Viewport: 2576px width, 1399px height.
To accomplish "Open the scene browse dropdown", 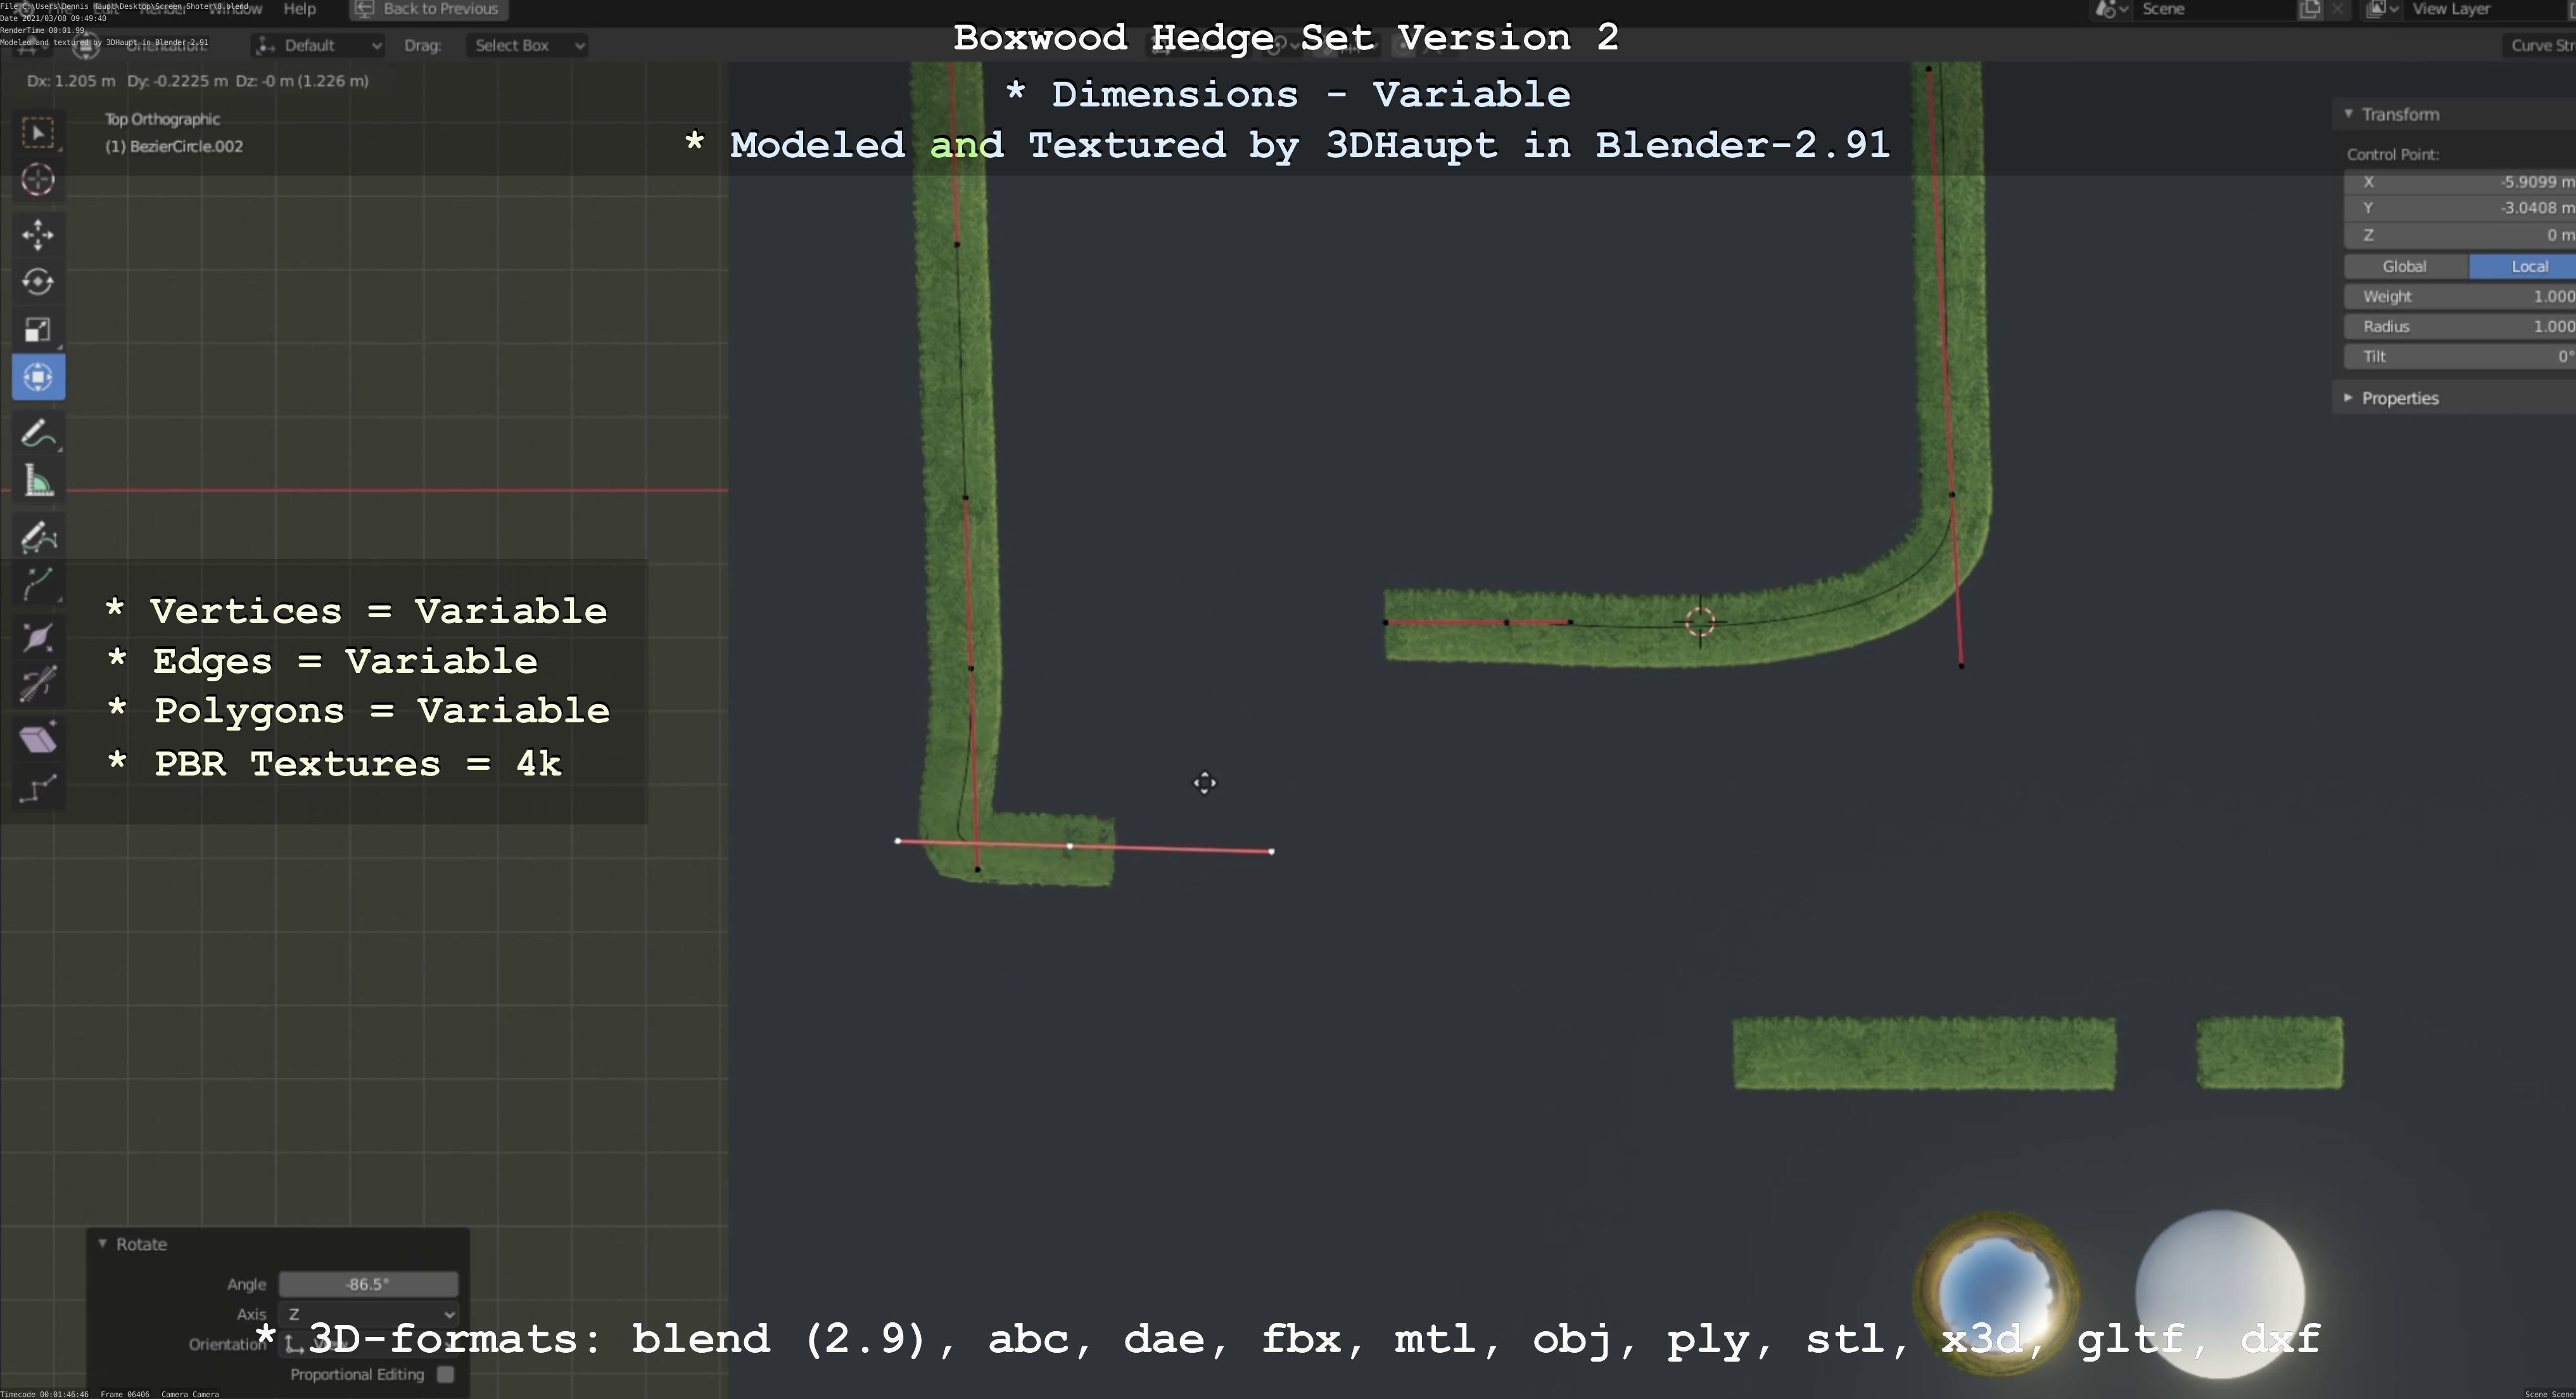I will [2111, 9].
